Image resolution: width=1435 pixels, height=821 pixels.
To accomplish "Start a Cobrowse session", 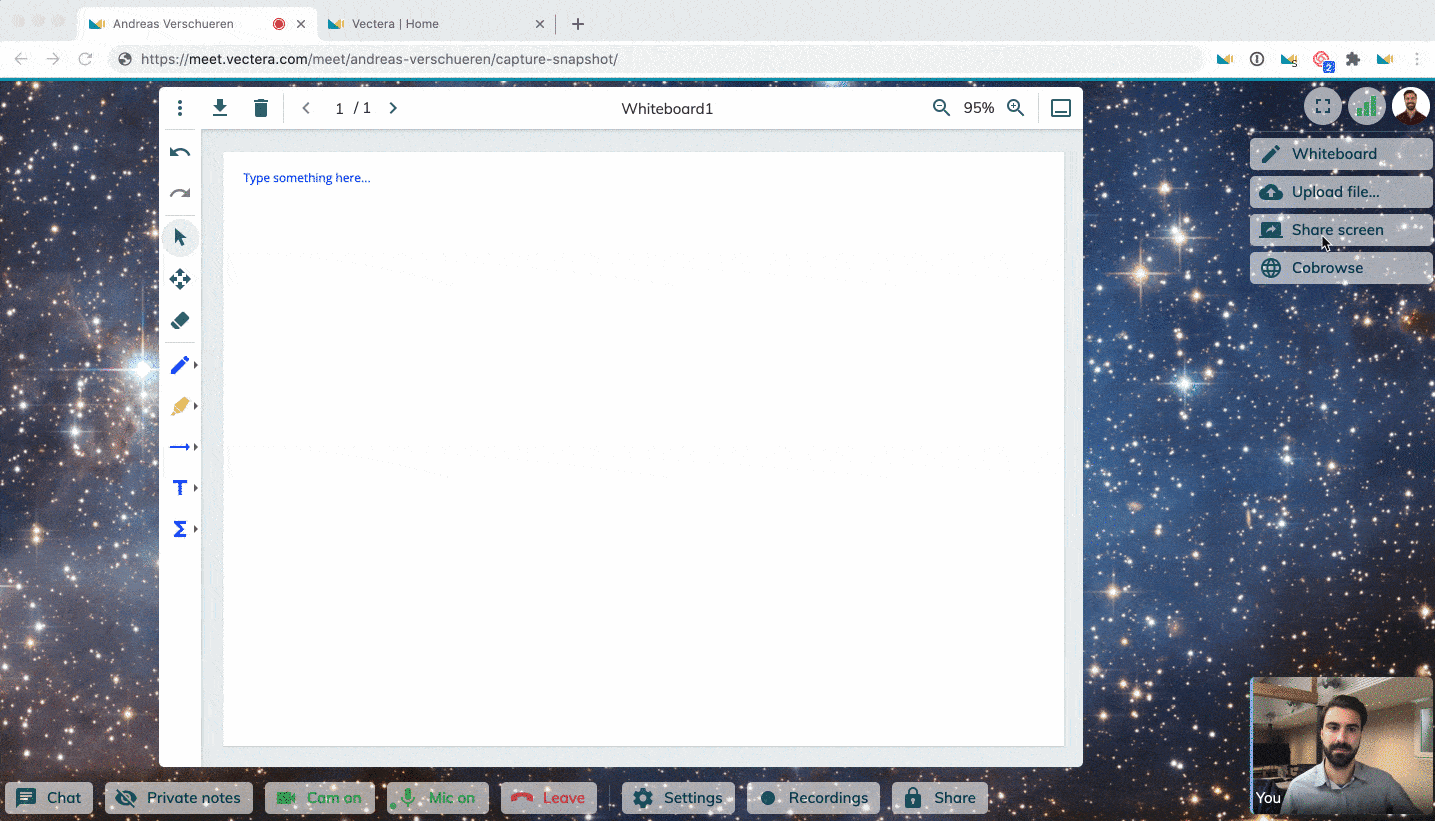I will [1341, 268].
